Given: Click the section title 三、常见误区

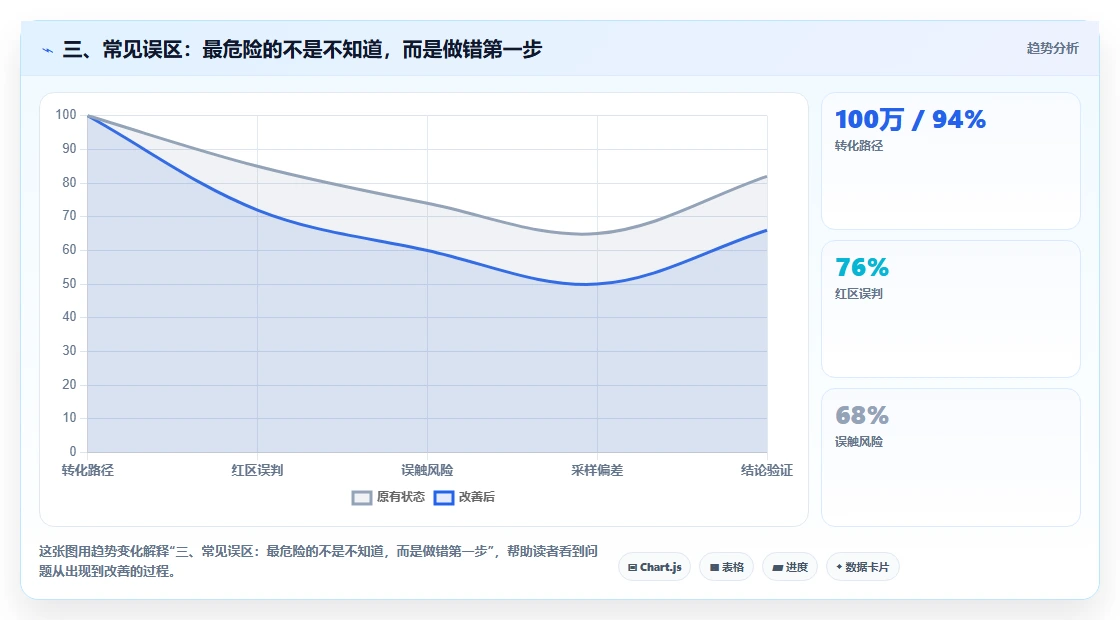Looking at the screenshot, I should (x=302, y=49).
